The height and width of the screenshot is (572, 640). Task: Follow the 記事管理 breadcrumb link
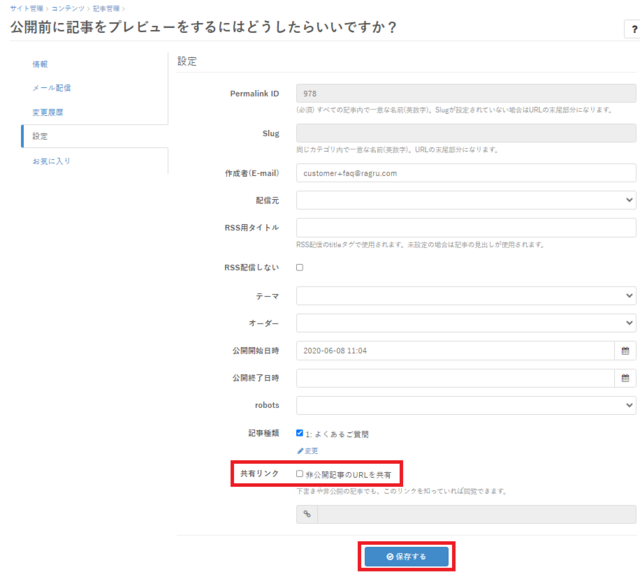click(x=106, y=8)
